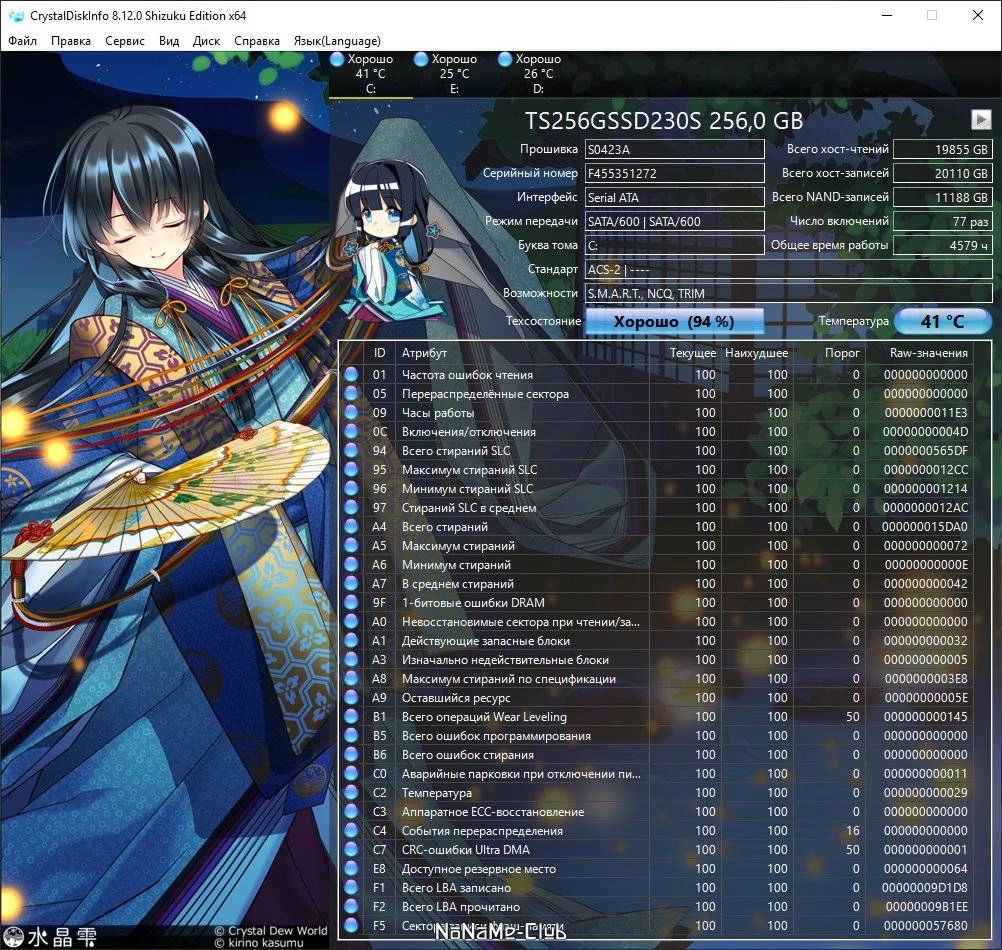The image size is (1002, 950).
Task: Click status icon for CRC-ошибки Ultra DMA
Action: coord(351,850)
